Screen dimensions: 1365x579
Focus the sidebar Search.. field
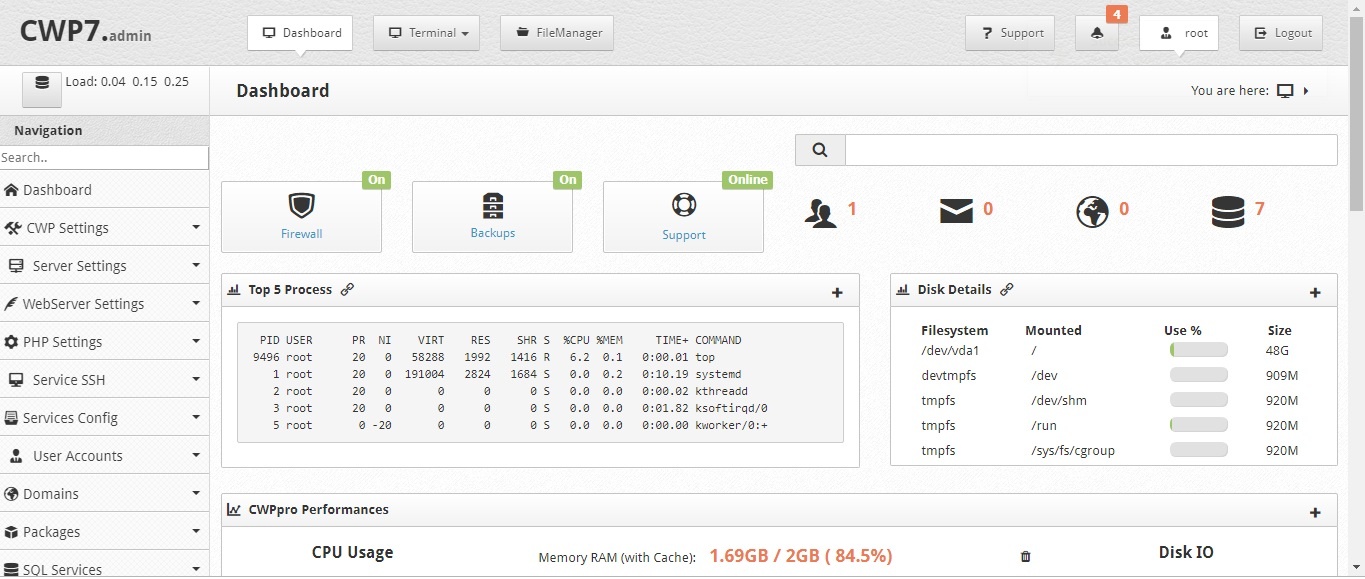(x=104, y=158)
